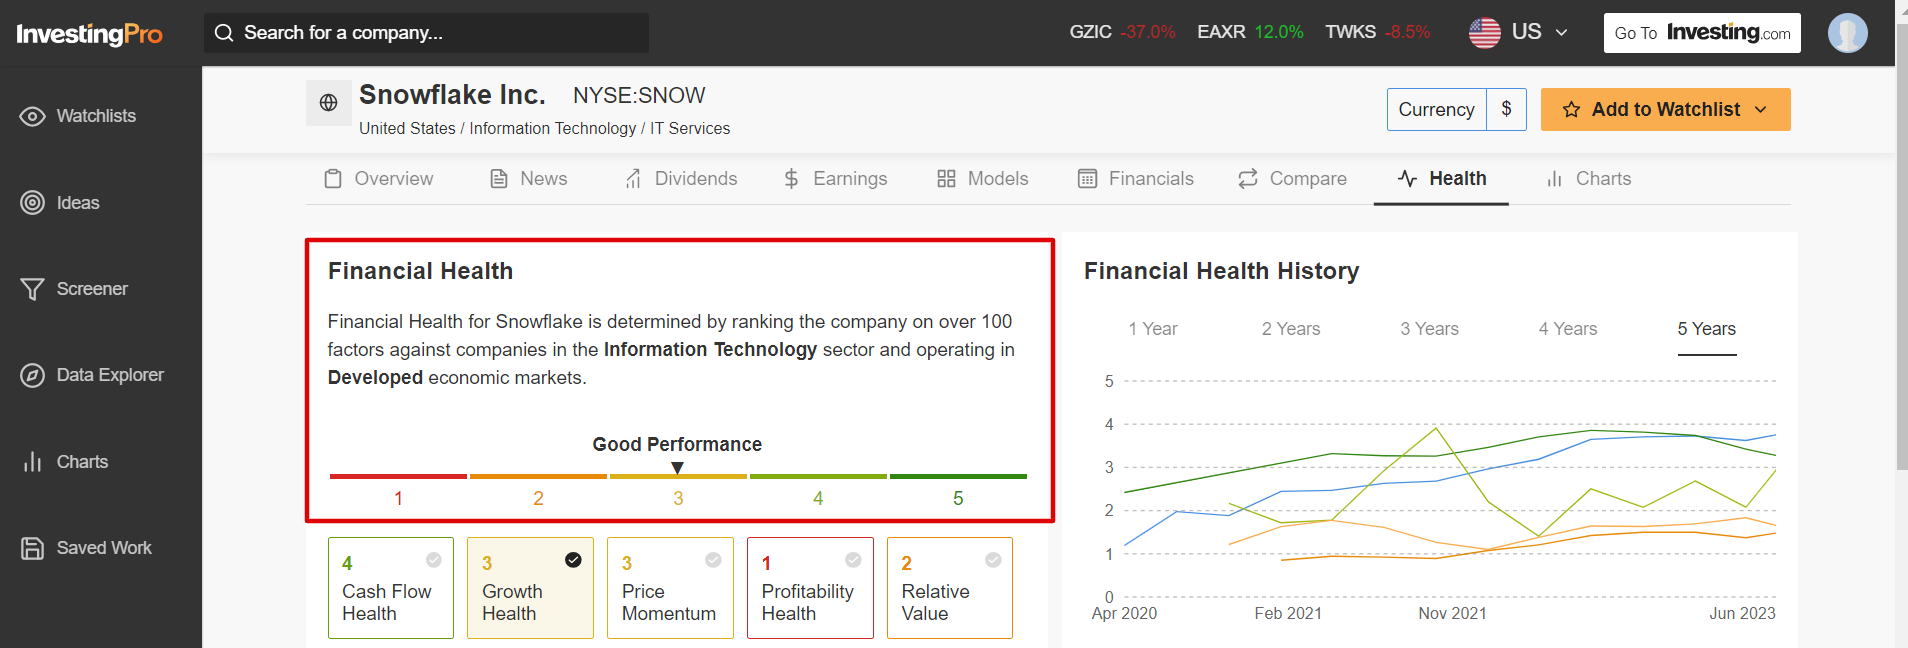Switch to the Compare tab

(x=1292, y=179)
